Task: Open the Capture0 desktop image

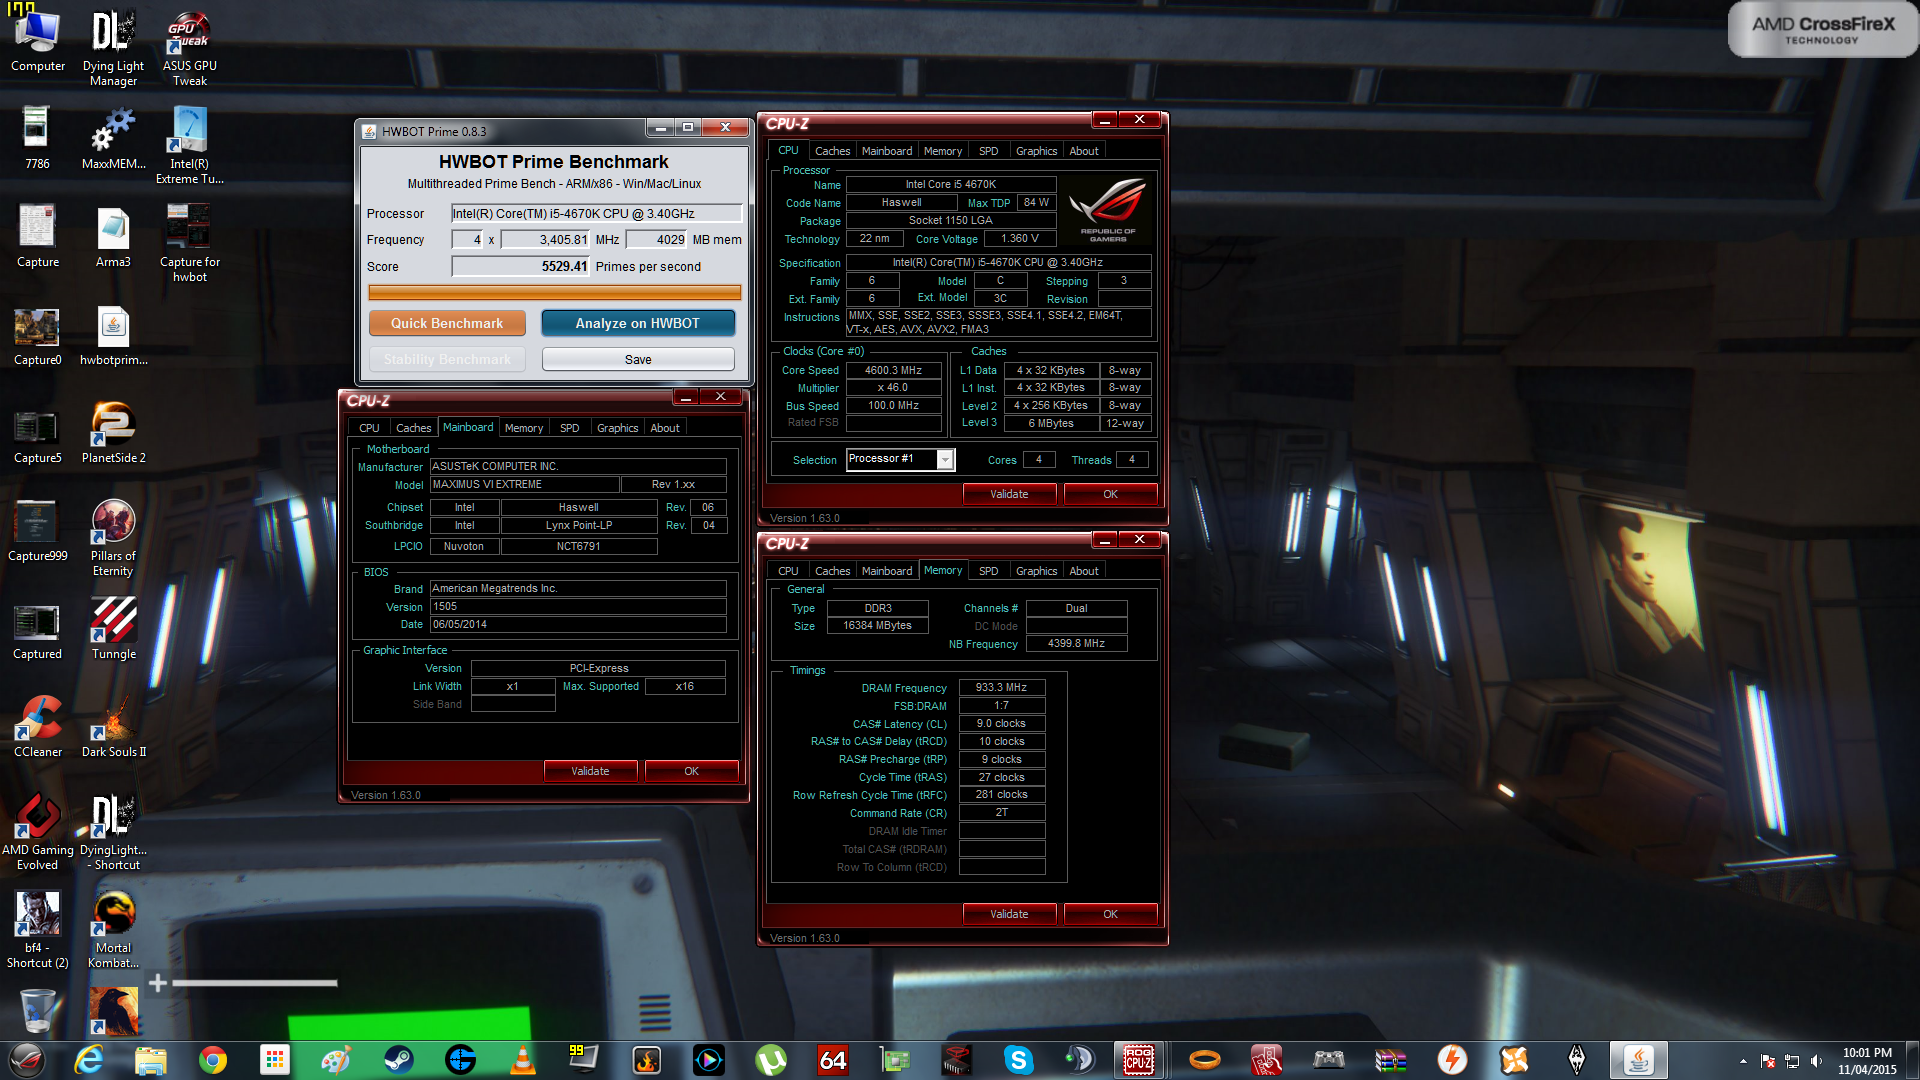Action: pyautogui.click(x=38, y=334)
